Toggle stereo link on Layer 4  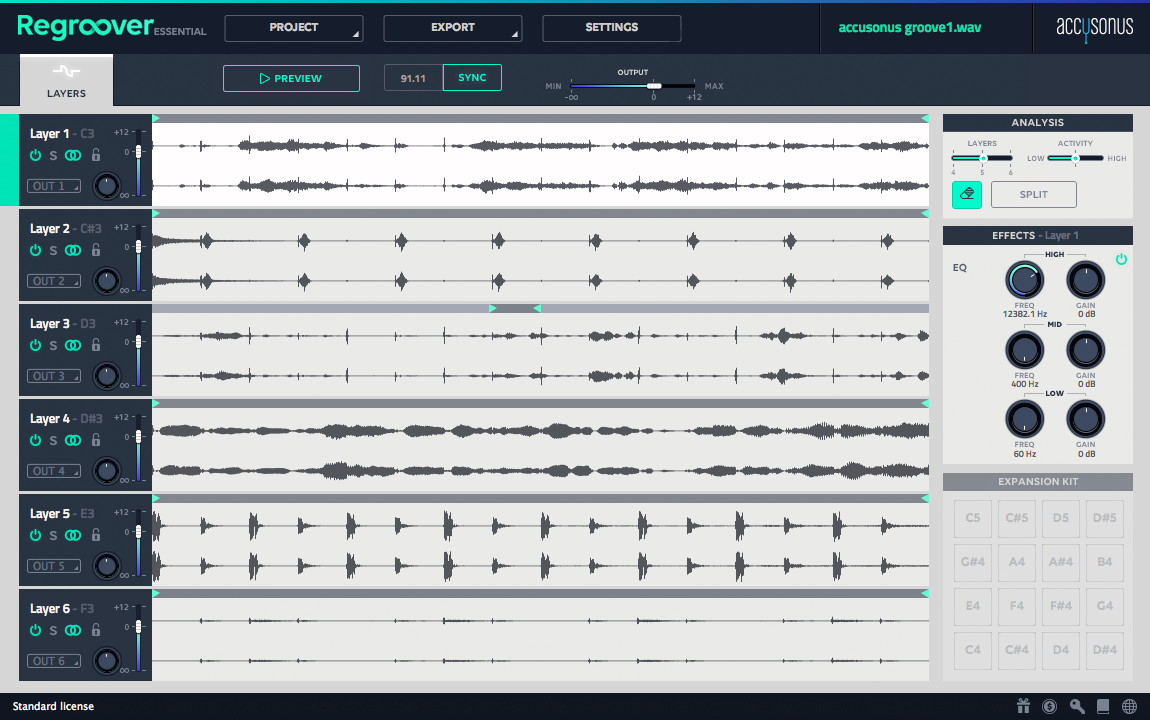[x=73, y=440]
